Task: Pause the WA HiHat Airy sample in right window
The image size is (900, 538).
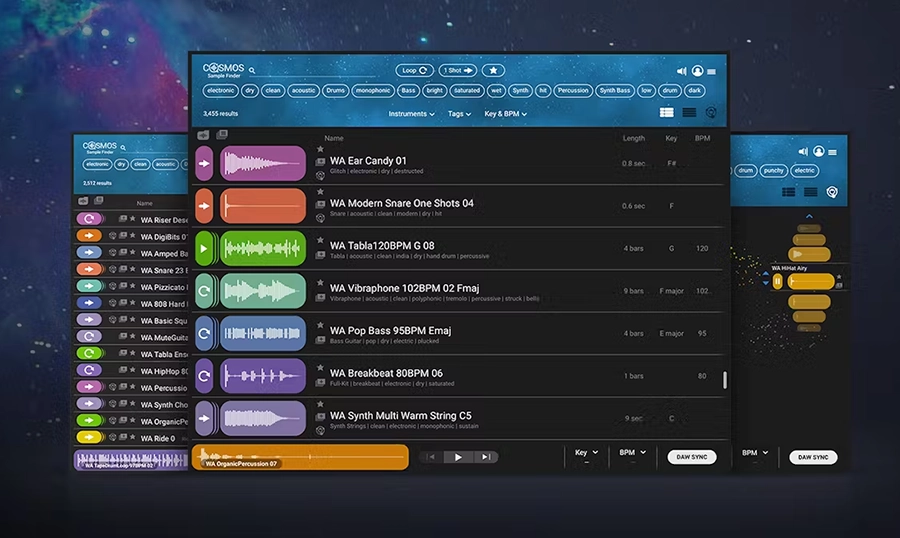Action: (x=778, y=281)
